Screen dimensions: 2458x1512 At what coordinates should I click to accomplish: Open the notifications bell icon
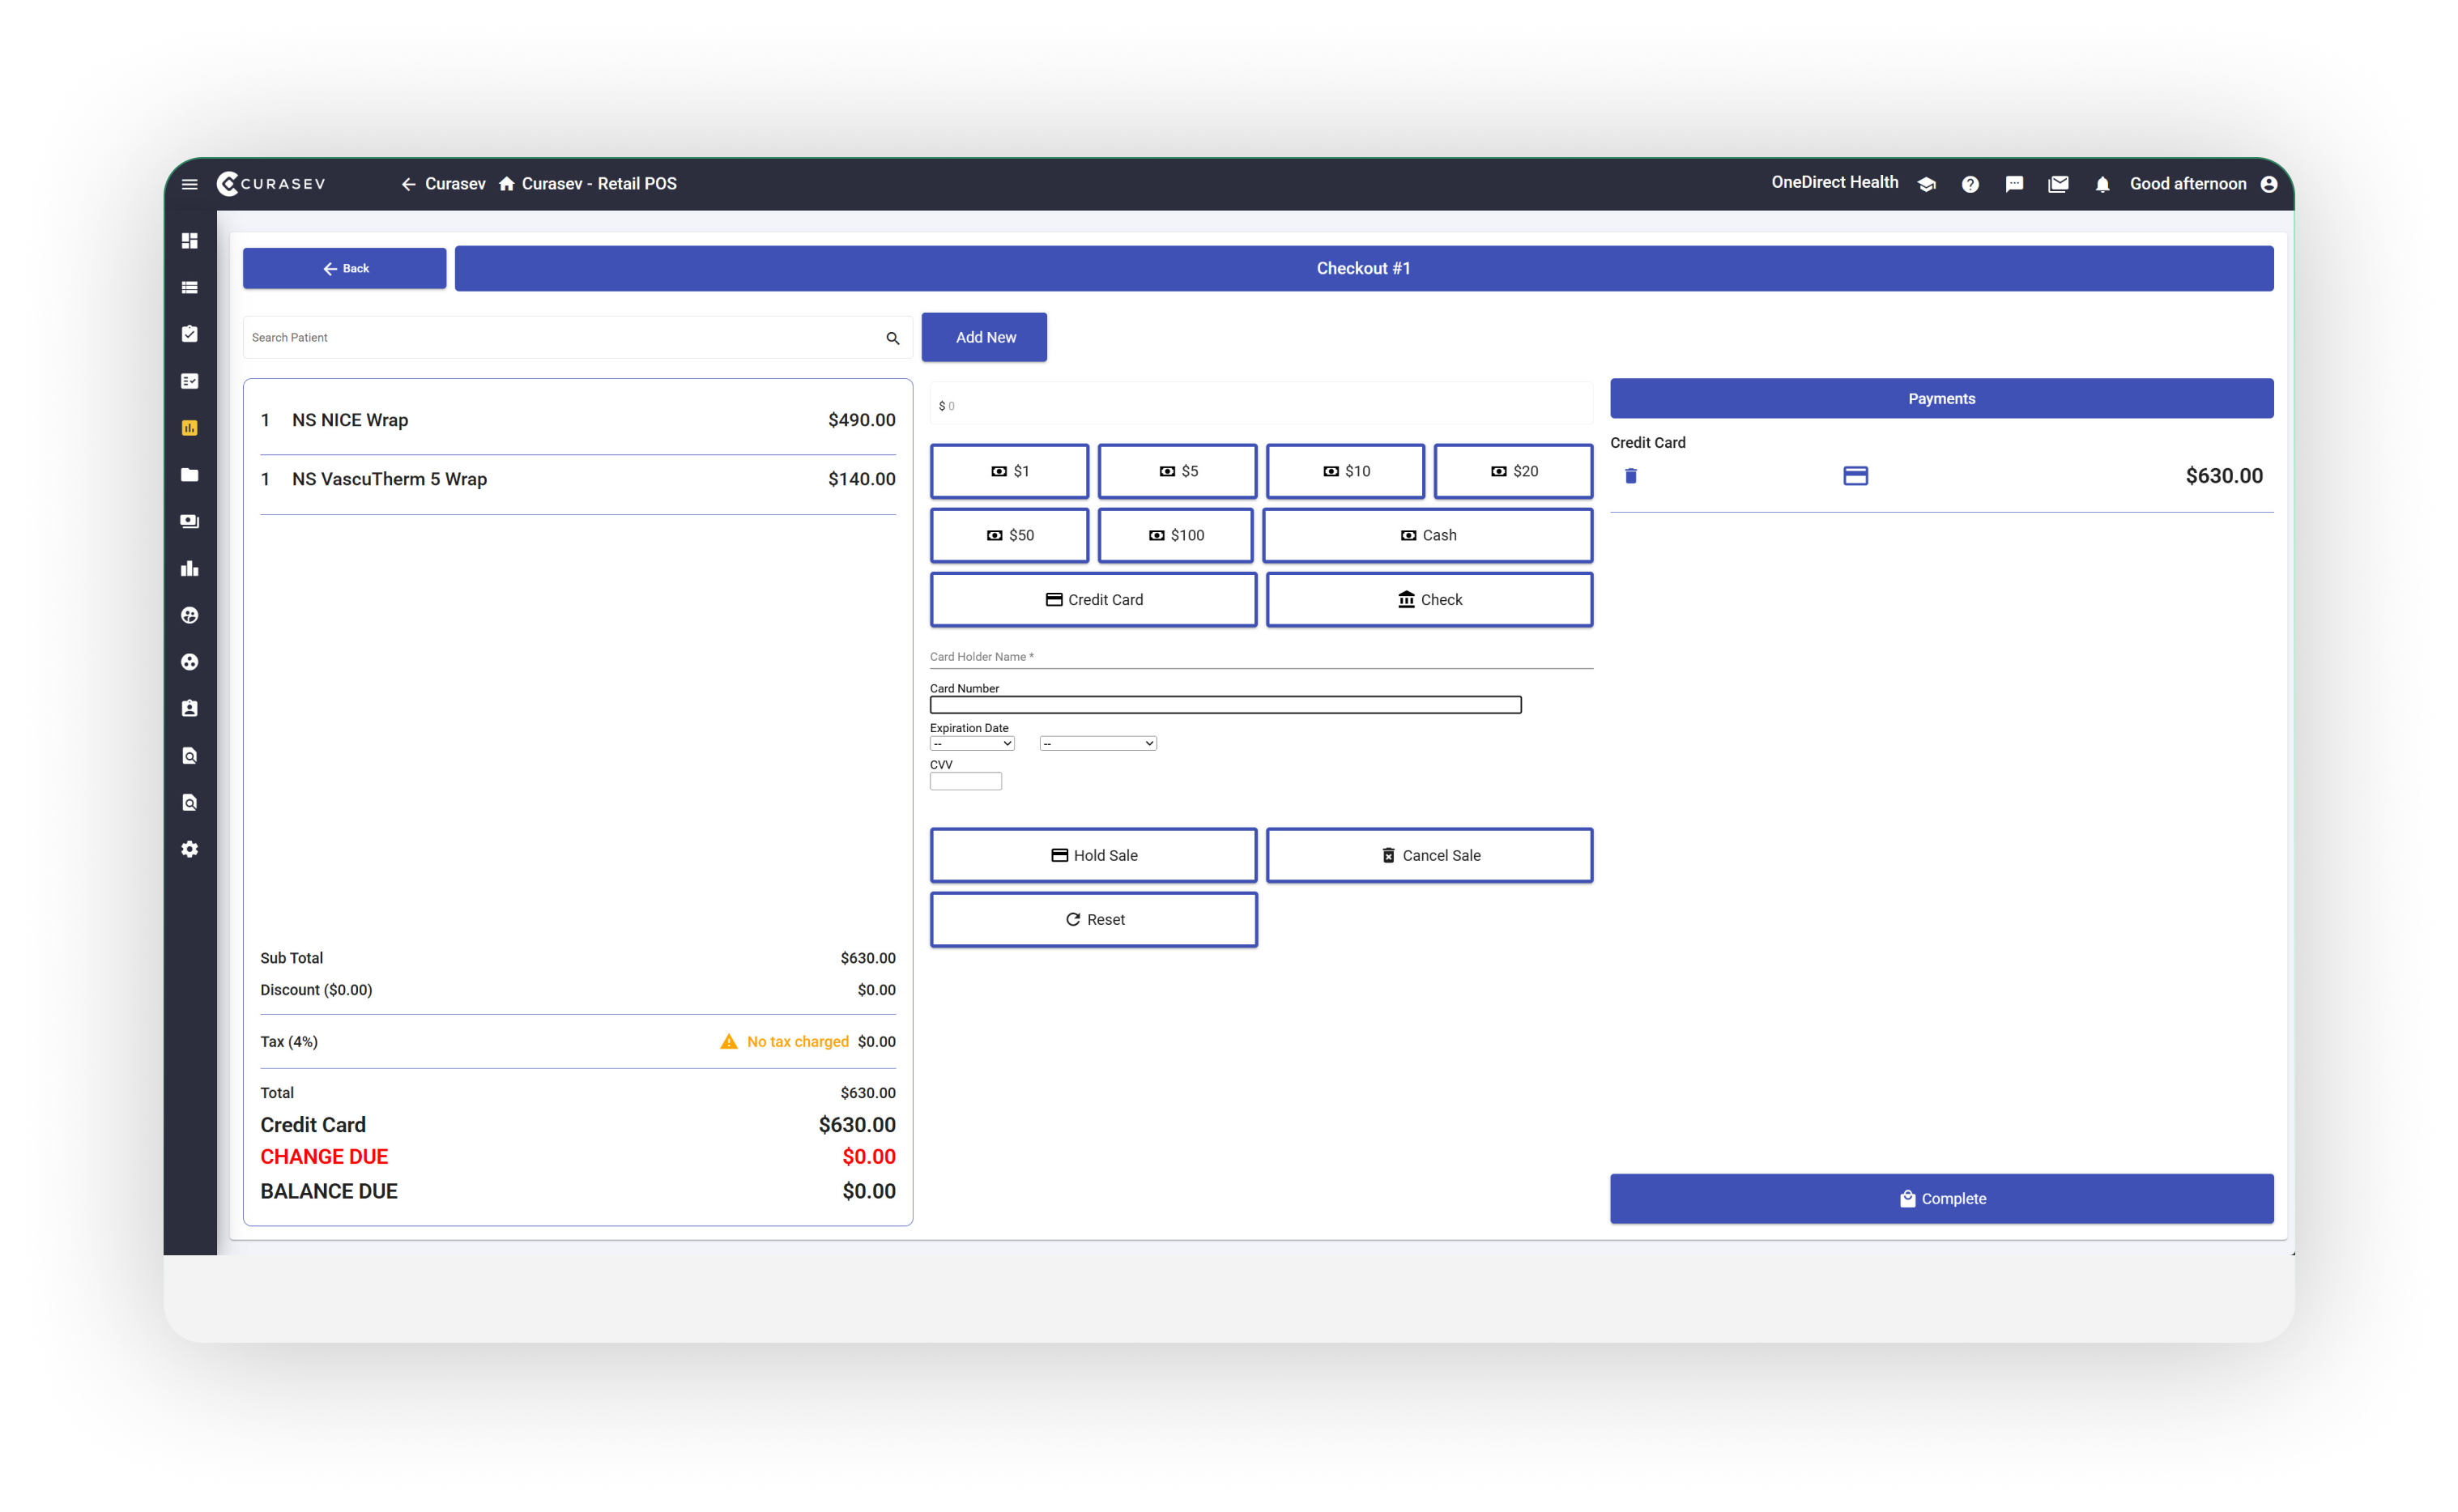[2102, 185]
